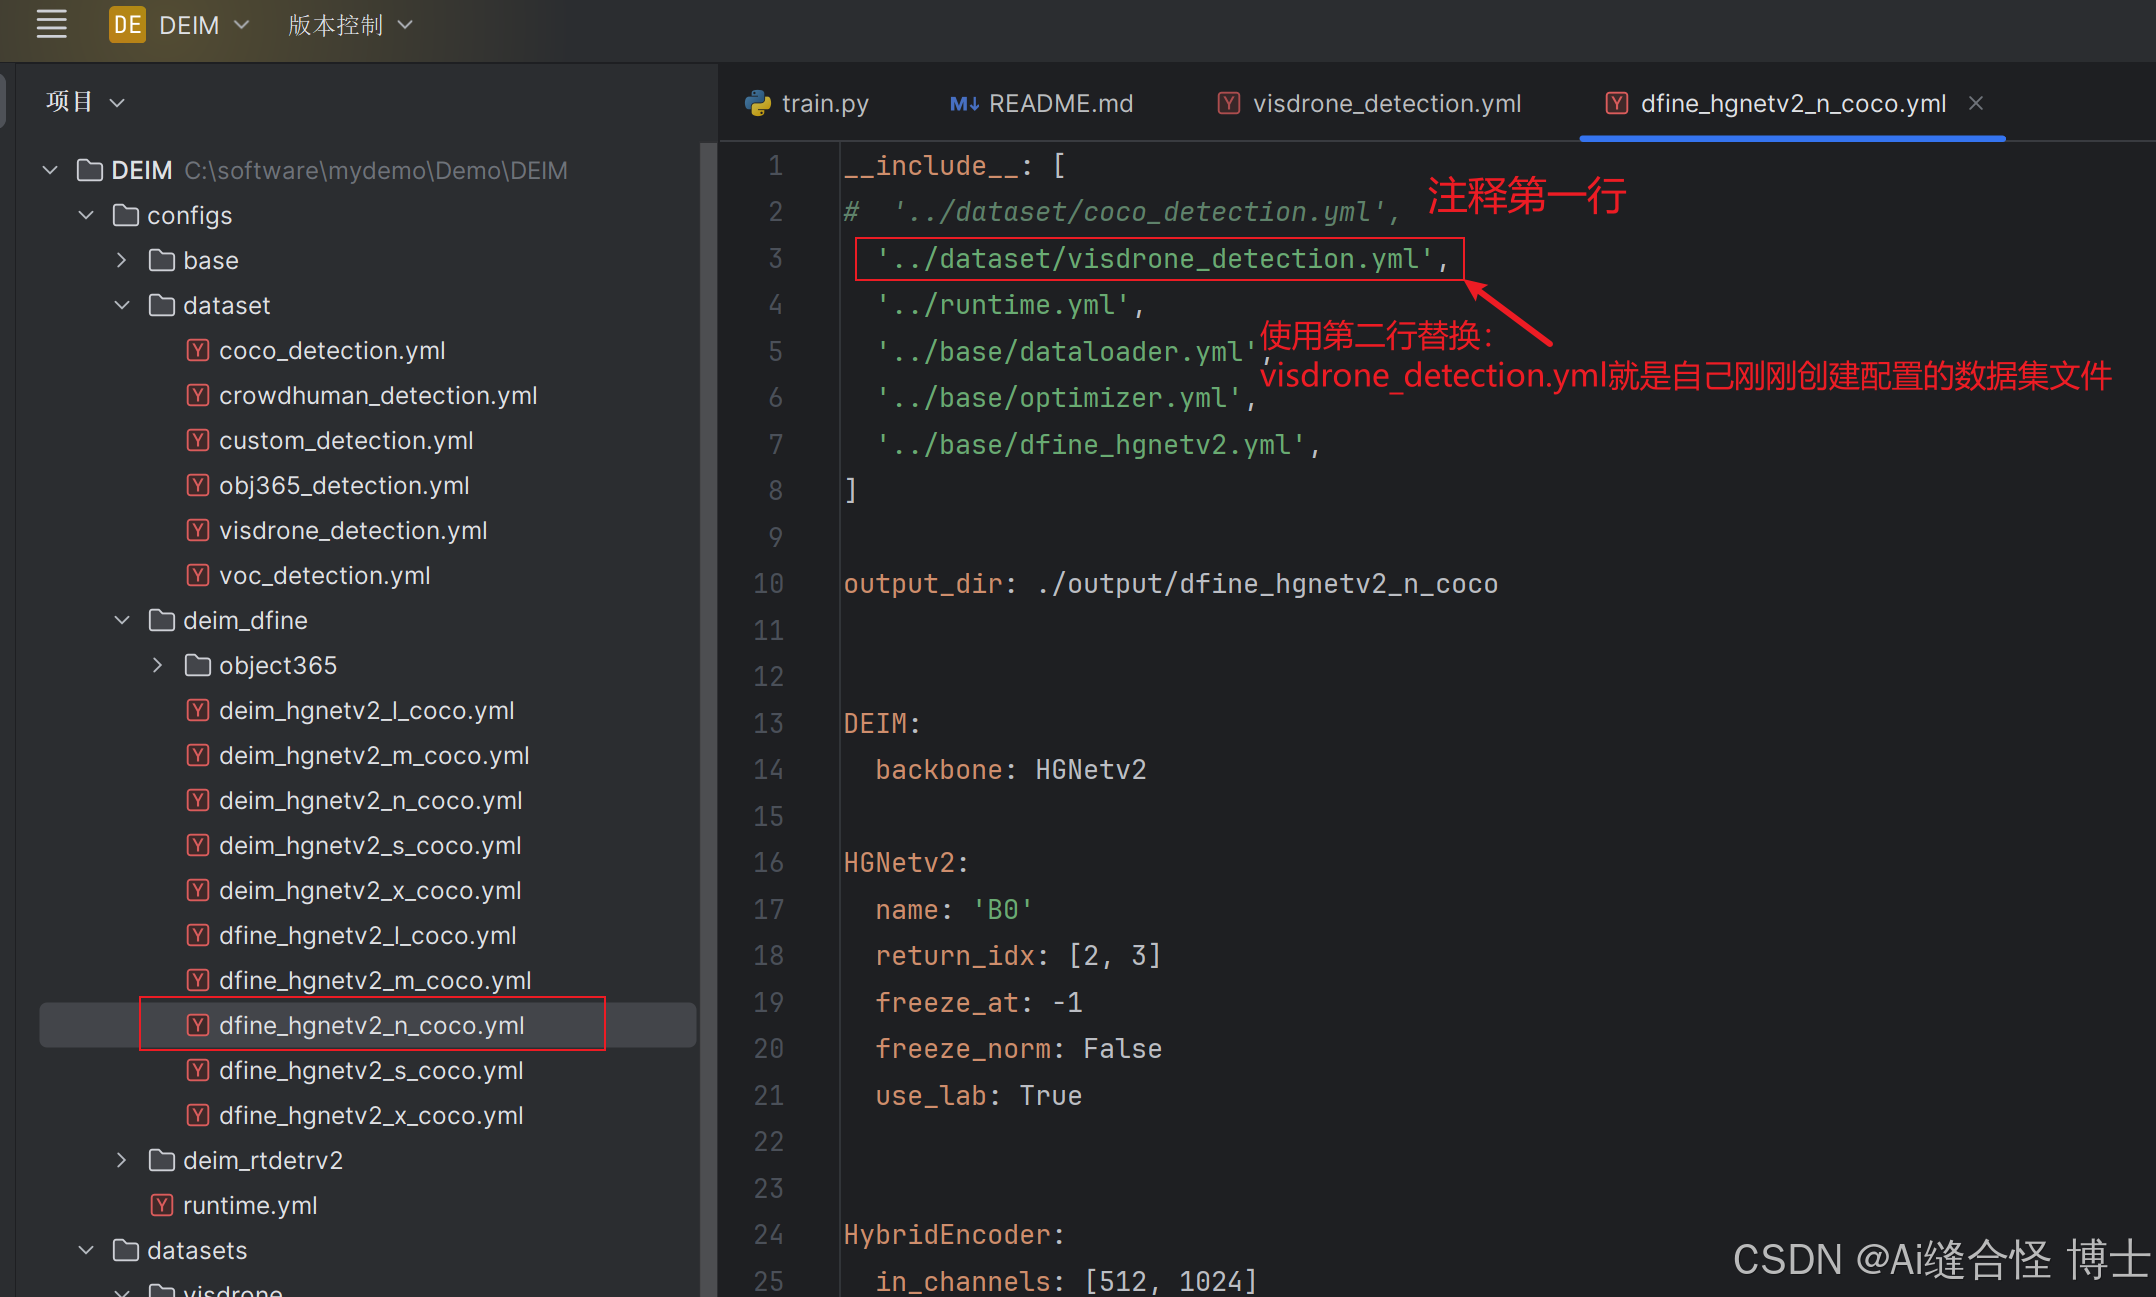The image size is (2156, 1297).
Task: Select deim_hgnetv2_s_coco.yml file
Action: coord(370,845)
